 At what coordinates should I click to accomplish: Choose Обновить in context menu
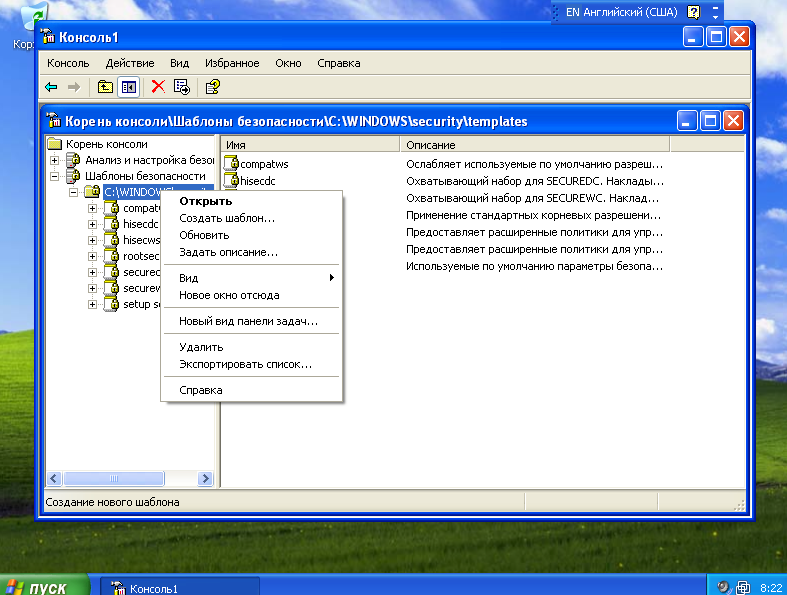[x=251, y=235]
